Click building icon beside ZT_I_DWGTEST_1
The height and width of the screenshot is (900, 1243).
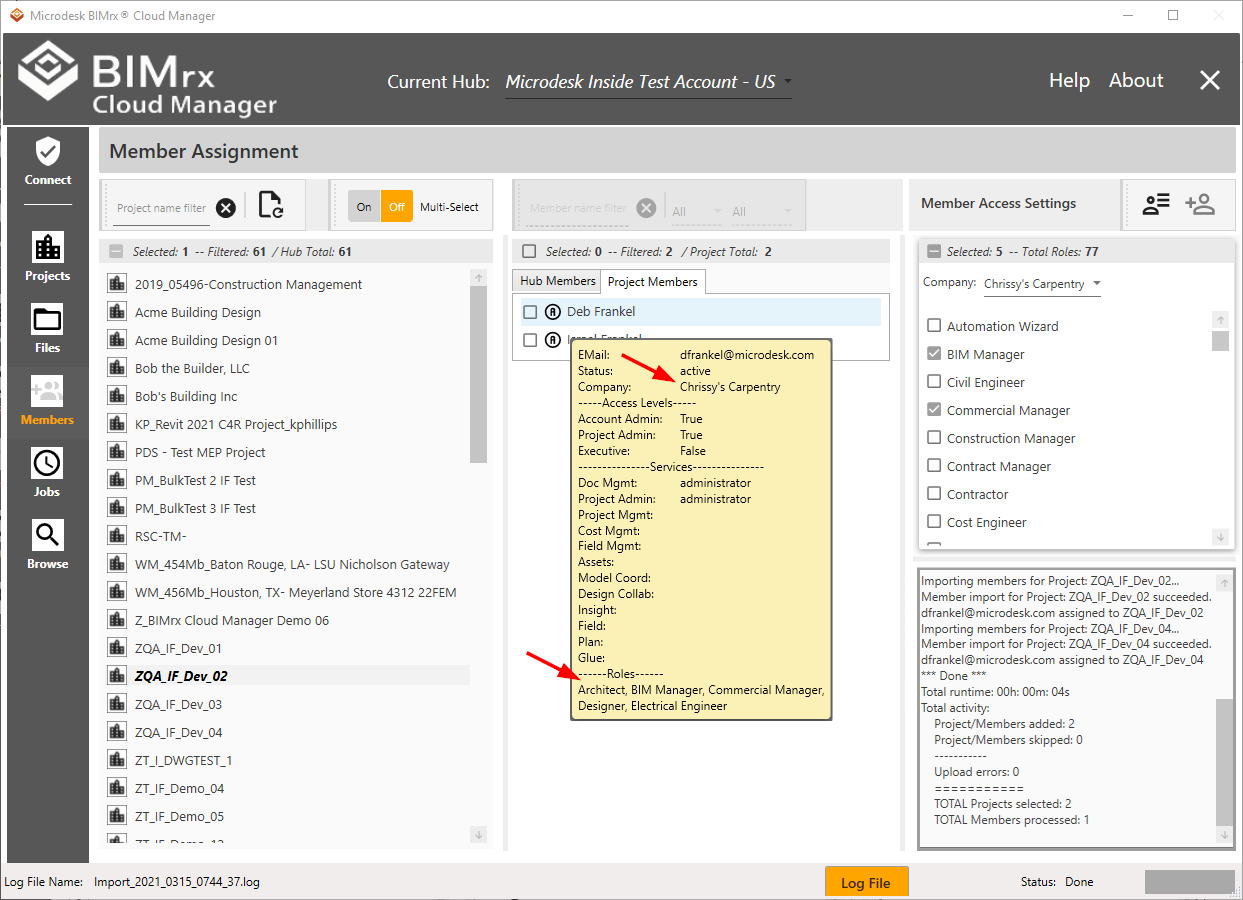tap(117, 760)
